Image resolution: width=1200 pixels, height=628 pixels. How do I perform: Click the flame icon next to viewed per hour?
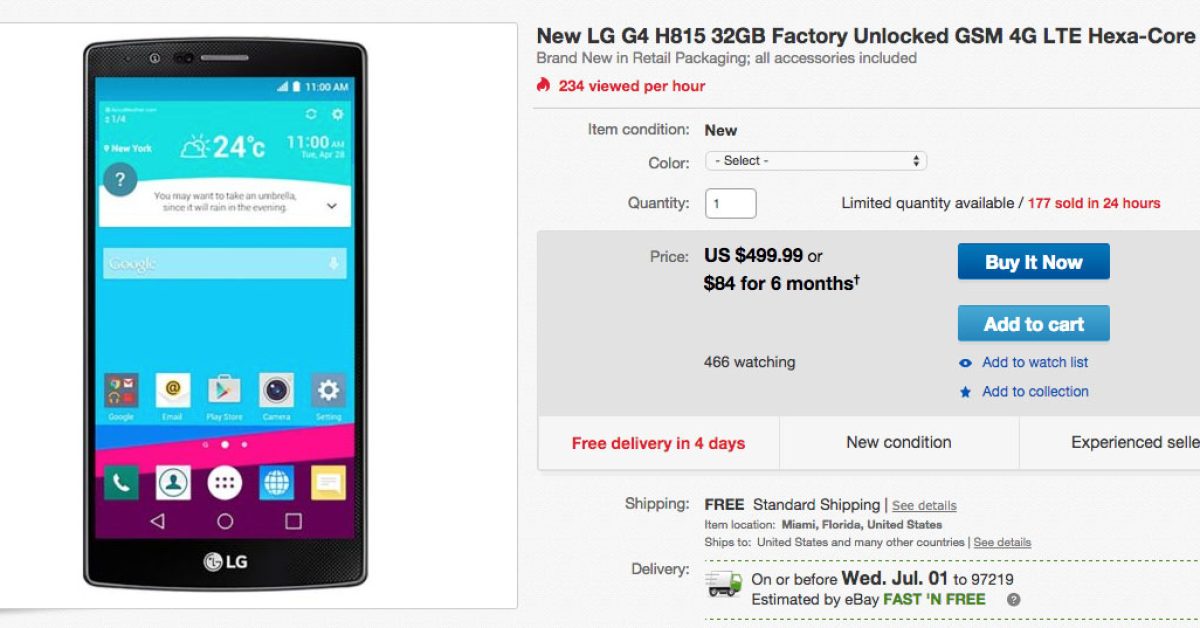click(543, 85)
